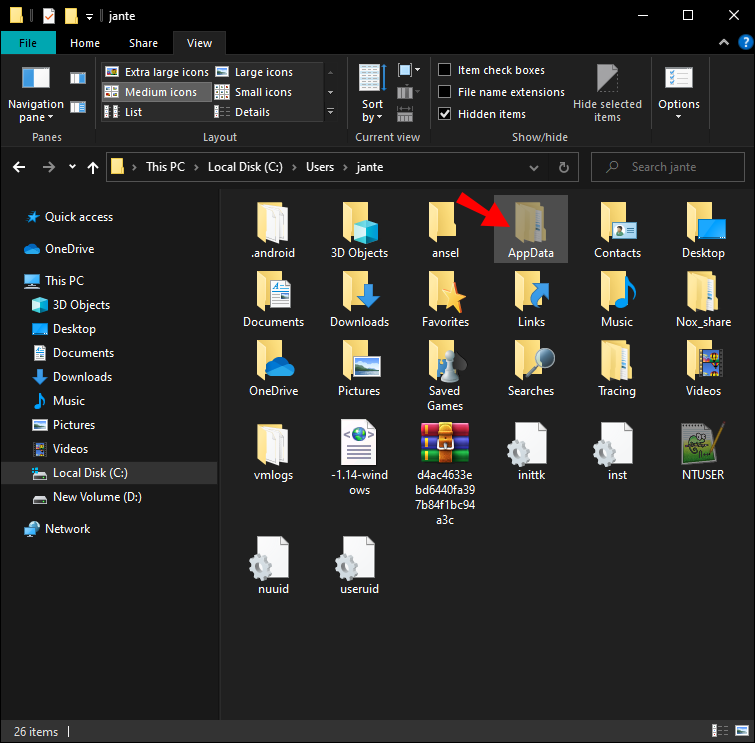
Task: Open the Downloads folder icon in file view
Action: click(359, 297)
